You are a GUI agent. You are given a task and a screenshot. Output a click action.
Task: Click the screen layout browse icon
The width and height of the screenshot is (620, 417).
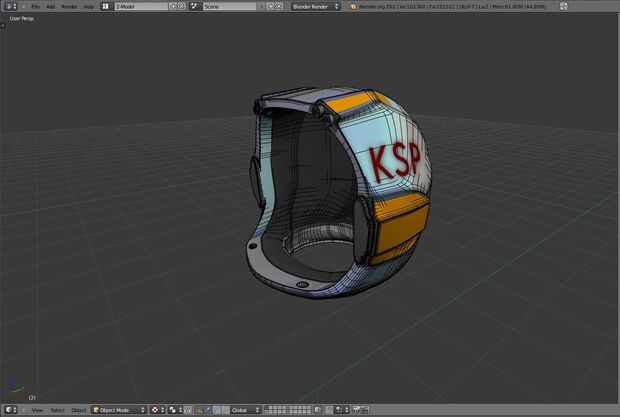(x=106, y=6)
